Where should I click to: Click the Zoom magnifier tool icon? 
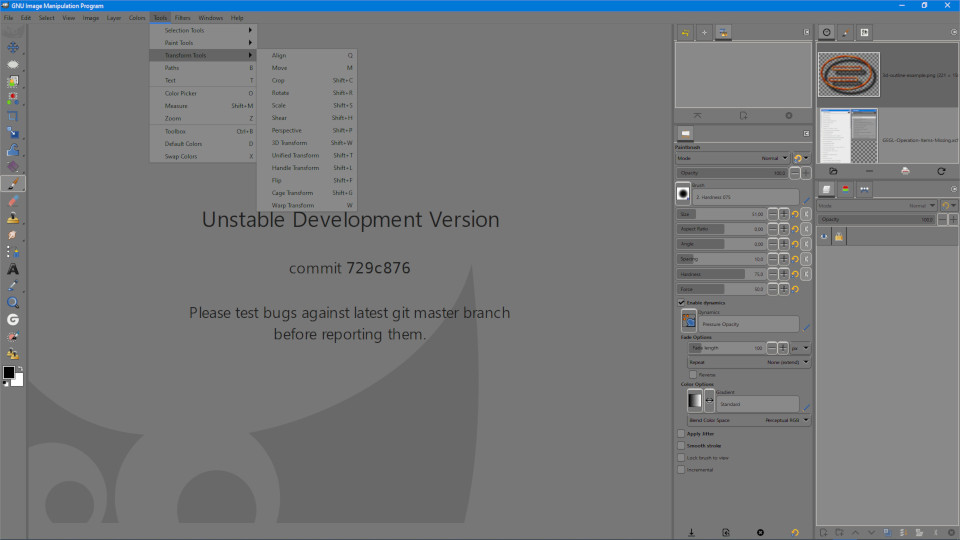[13, 302]
